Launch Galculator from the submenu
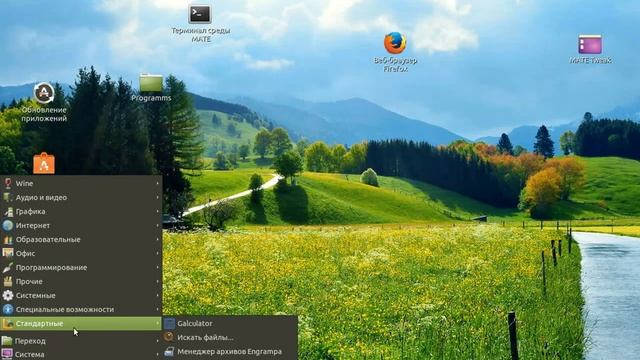640x360 pixels. point(230,324)
